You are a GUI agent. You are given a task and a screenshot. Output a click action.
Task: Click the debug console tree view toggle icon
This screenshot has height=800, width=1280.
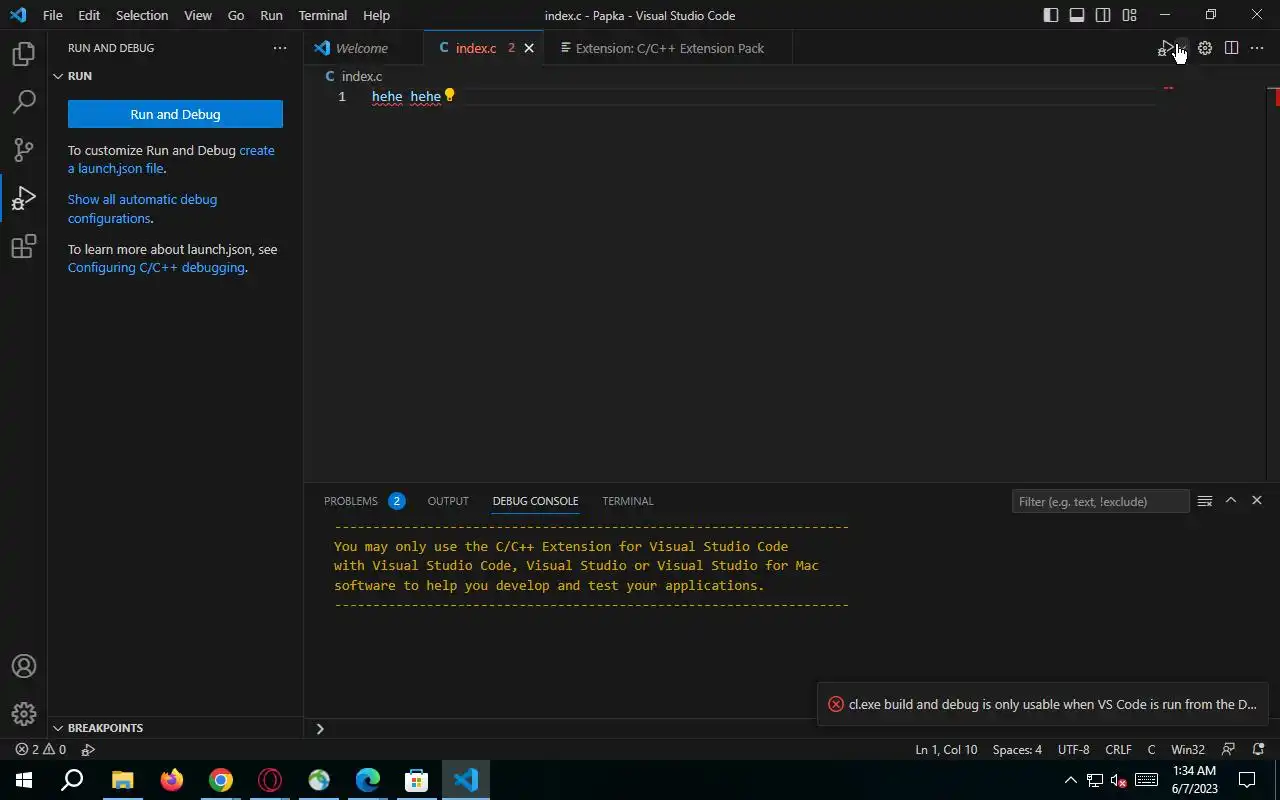(1205, 501)
